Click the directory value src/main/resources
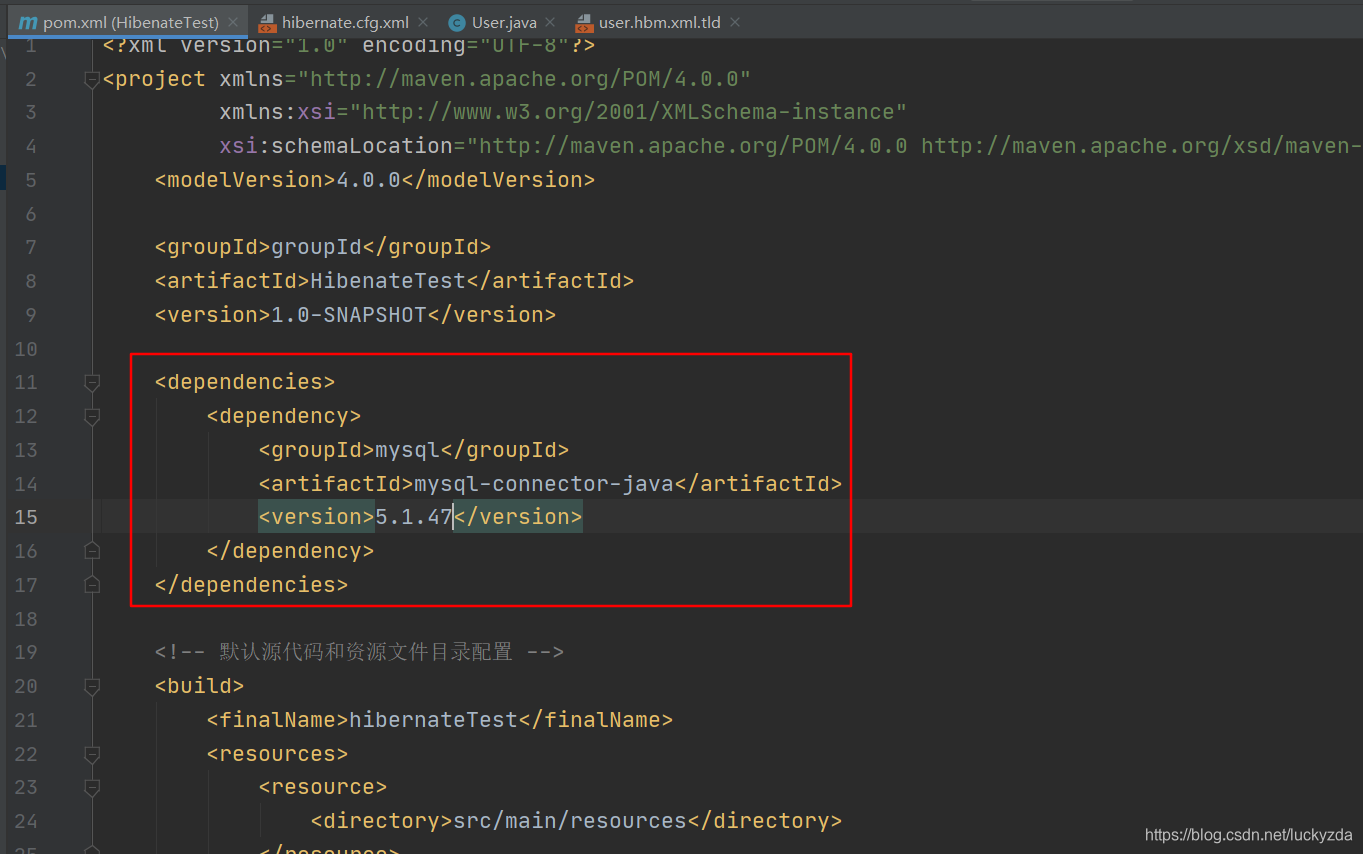This screenshot has height=854, width=1363. (x=570, y=821)
